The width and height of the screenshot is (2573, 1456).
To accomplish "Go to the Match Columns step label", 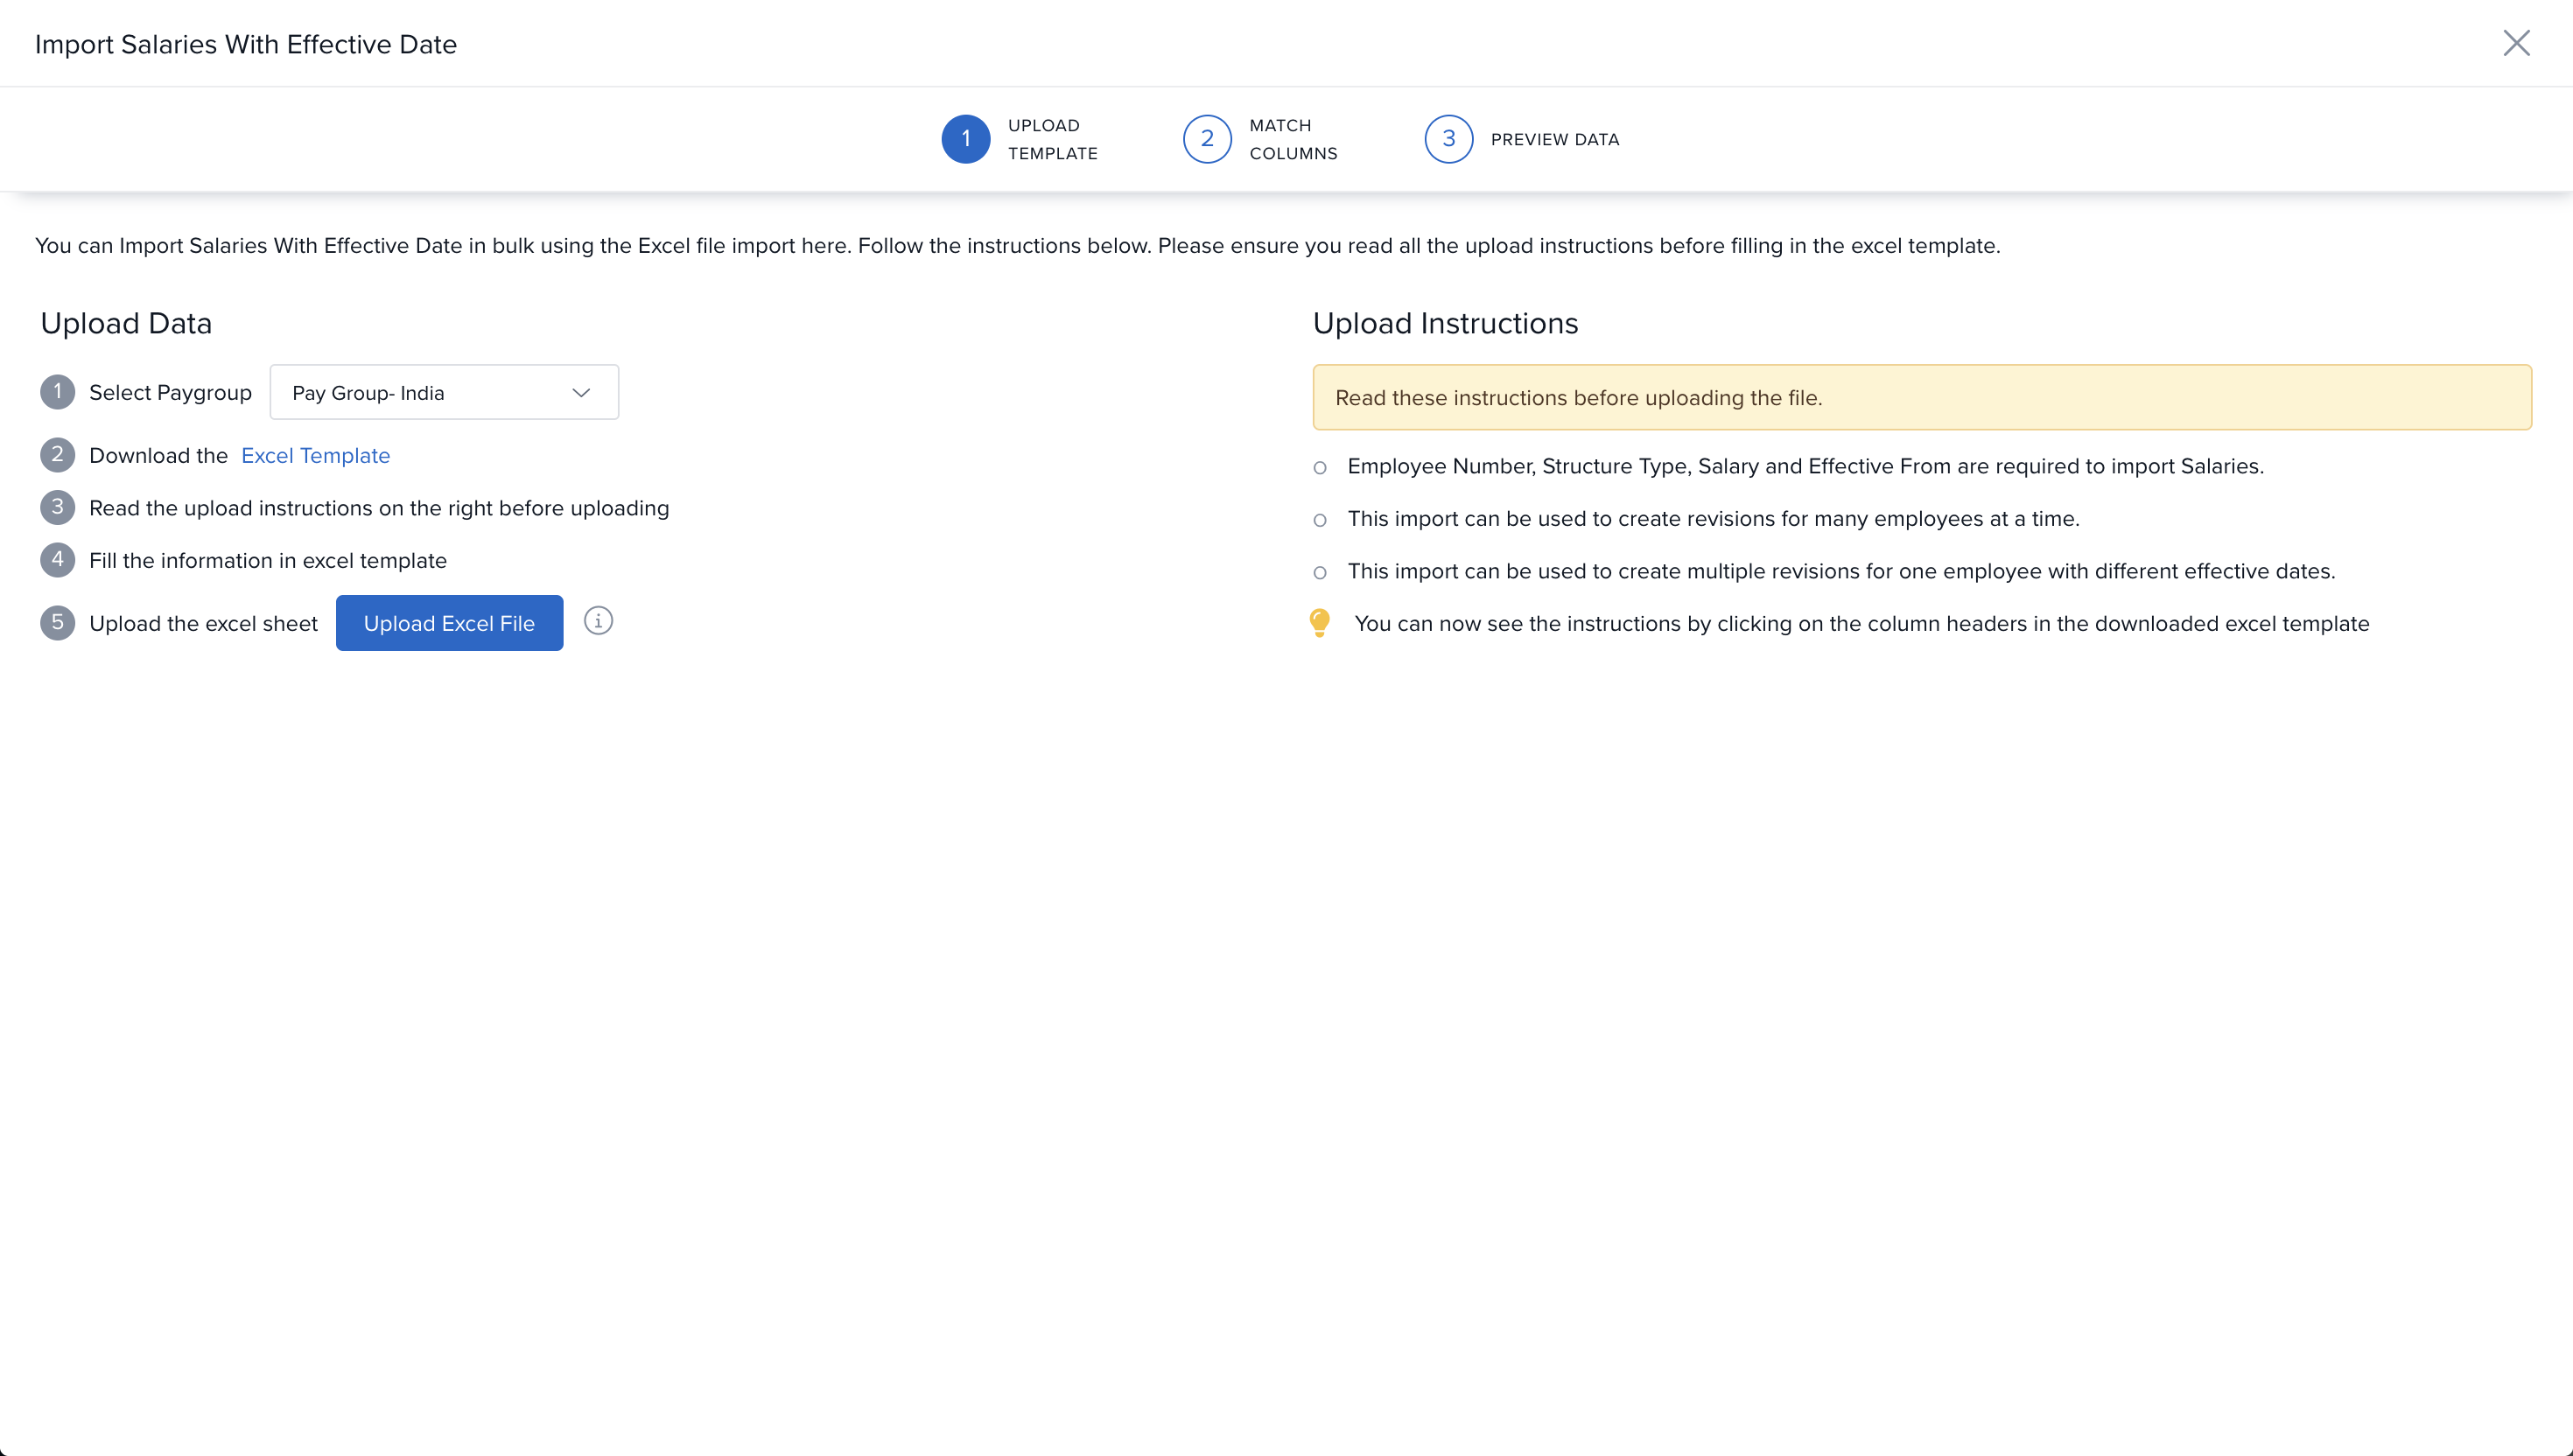I will [x=1292, y=139].
